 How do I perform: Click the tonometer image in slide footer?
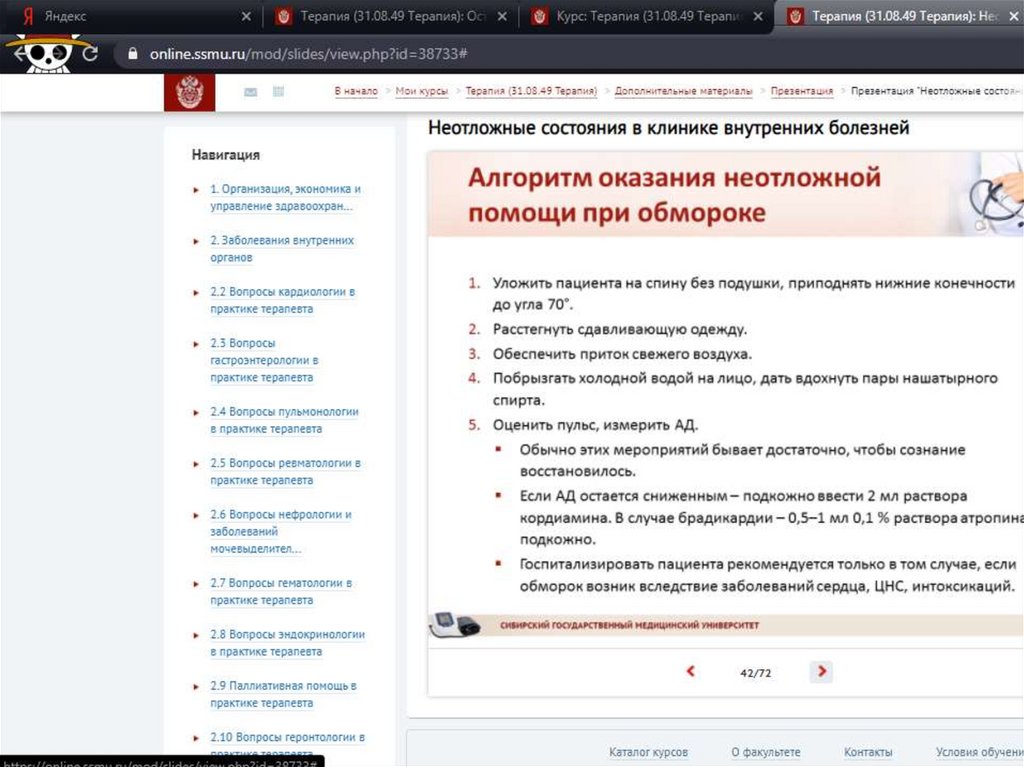point(455,625)
